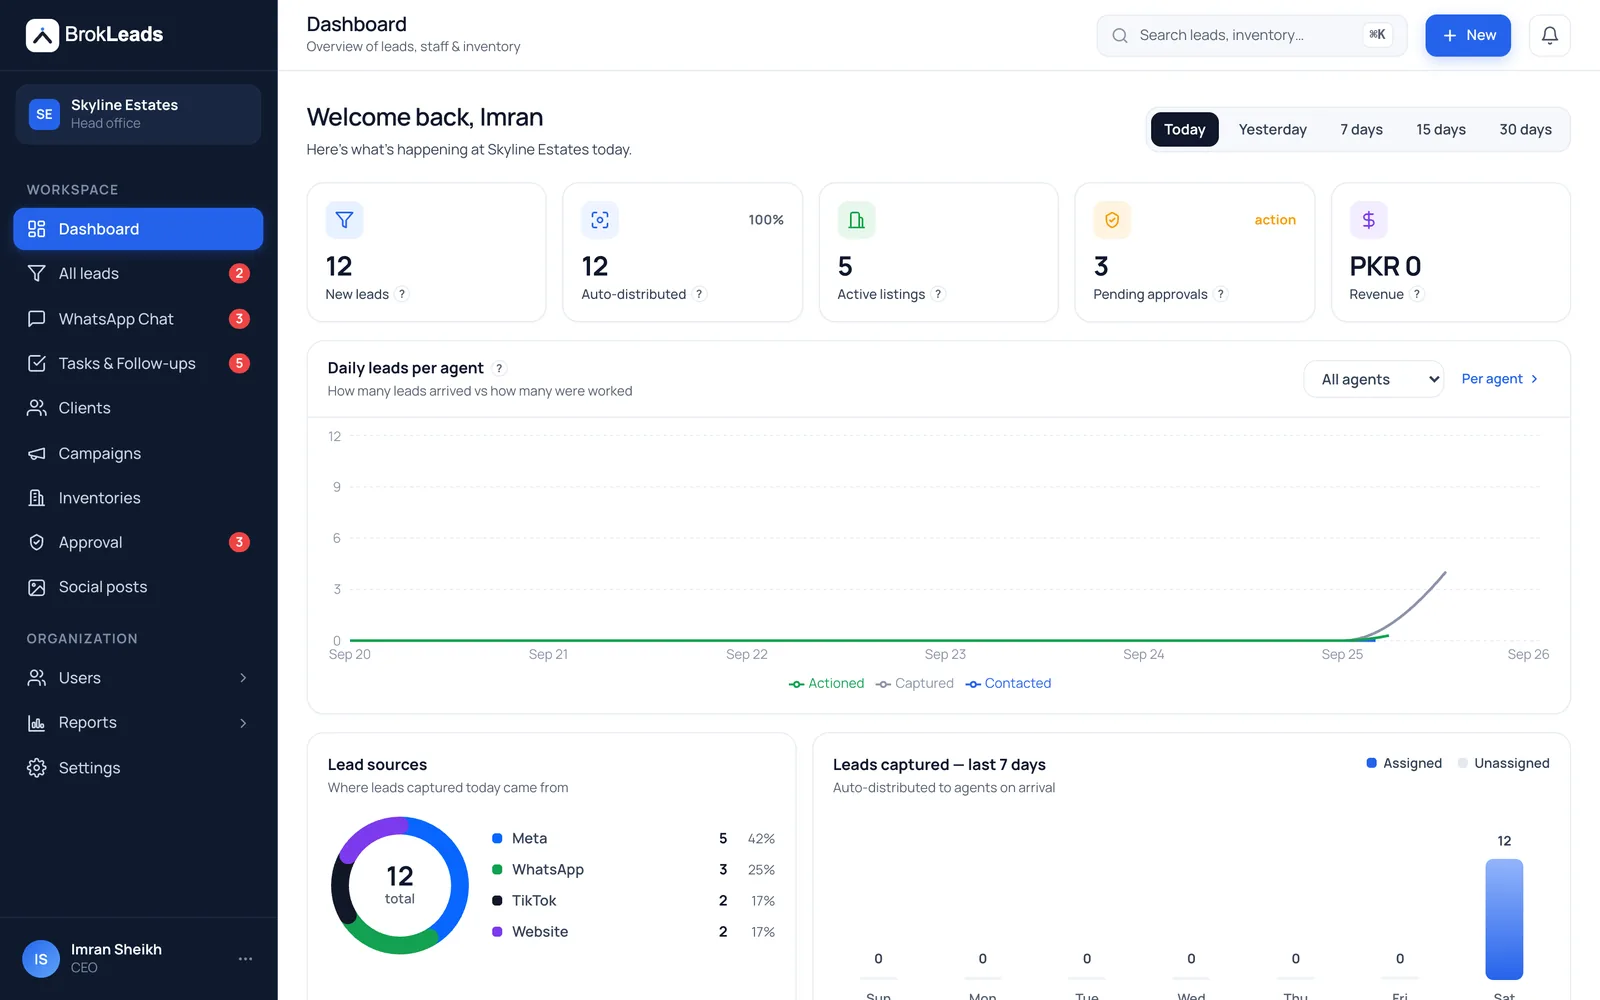Viewport: 1600px width, 1000px height.
Task: Switch range to Today
Action: (x=1184, y=130)
